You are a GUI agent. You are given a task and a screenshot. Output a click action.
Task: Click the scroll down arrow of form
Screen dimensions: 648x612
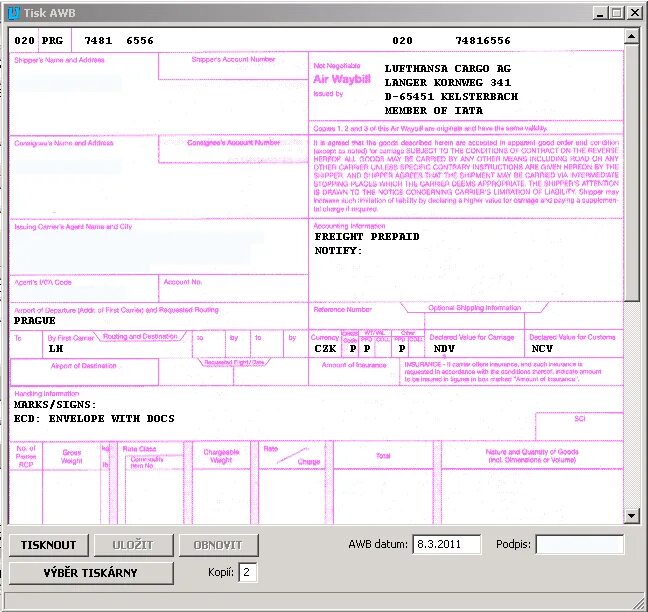click(631, 515)
